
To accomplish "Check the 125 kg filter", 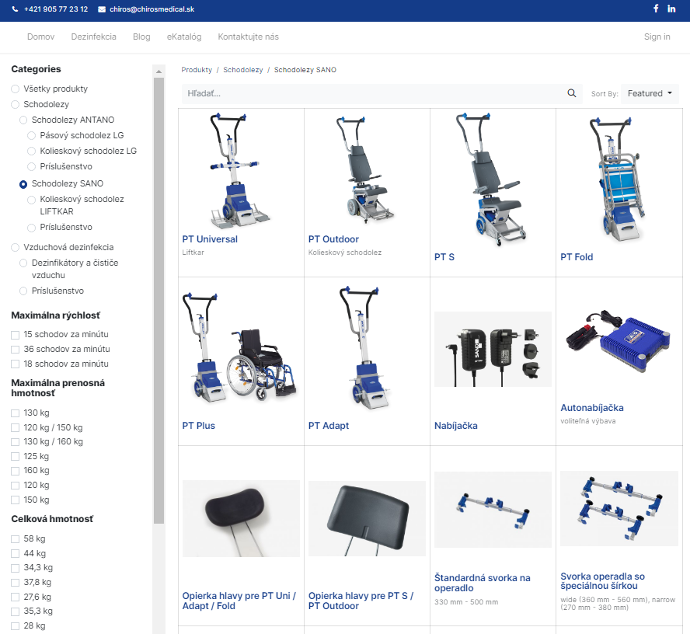I will pos(15,456).
